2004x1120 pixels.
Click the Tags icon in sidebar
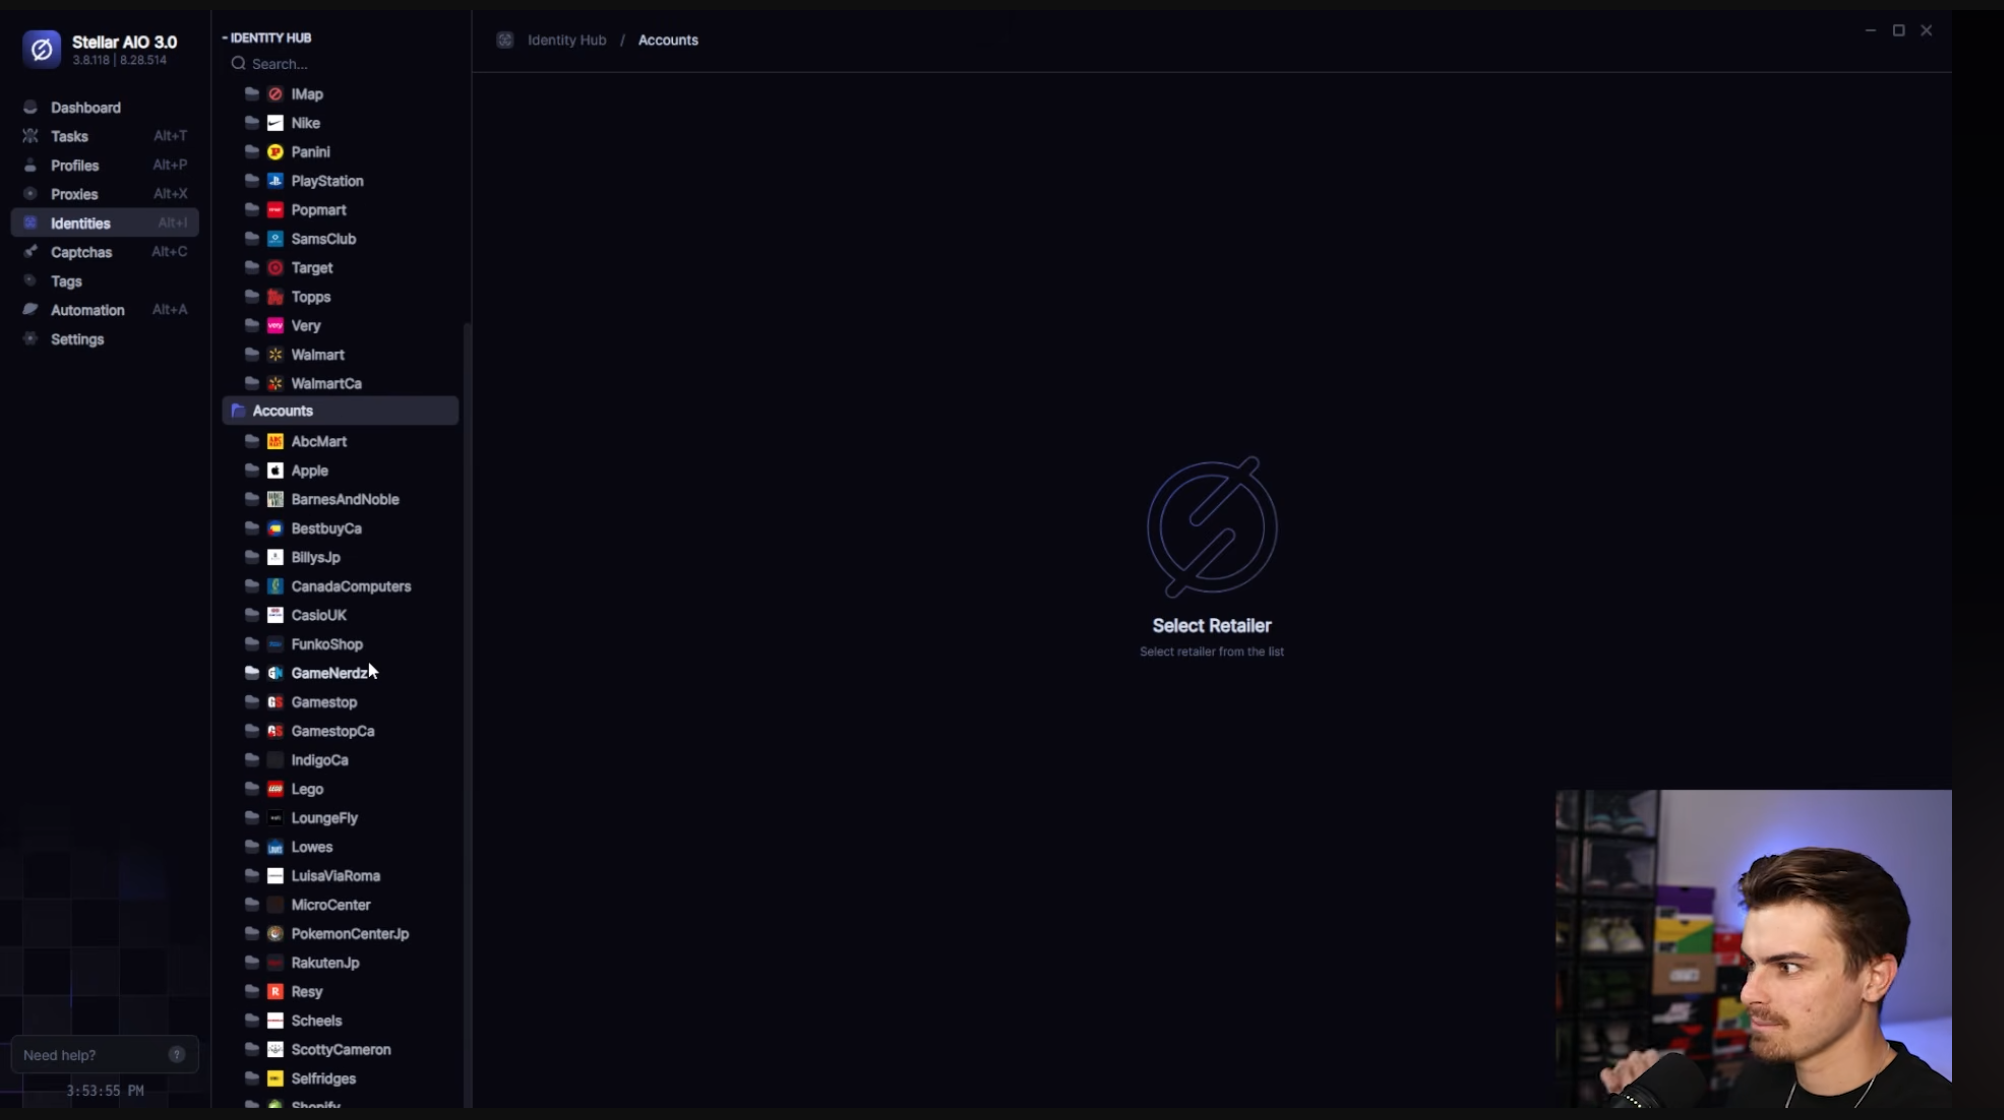pos(30,281)
